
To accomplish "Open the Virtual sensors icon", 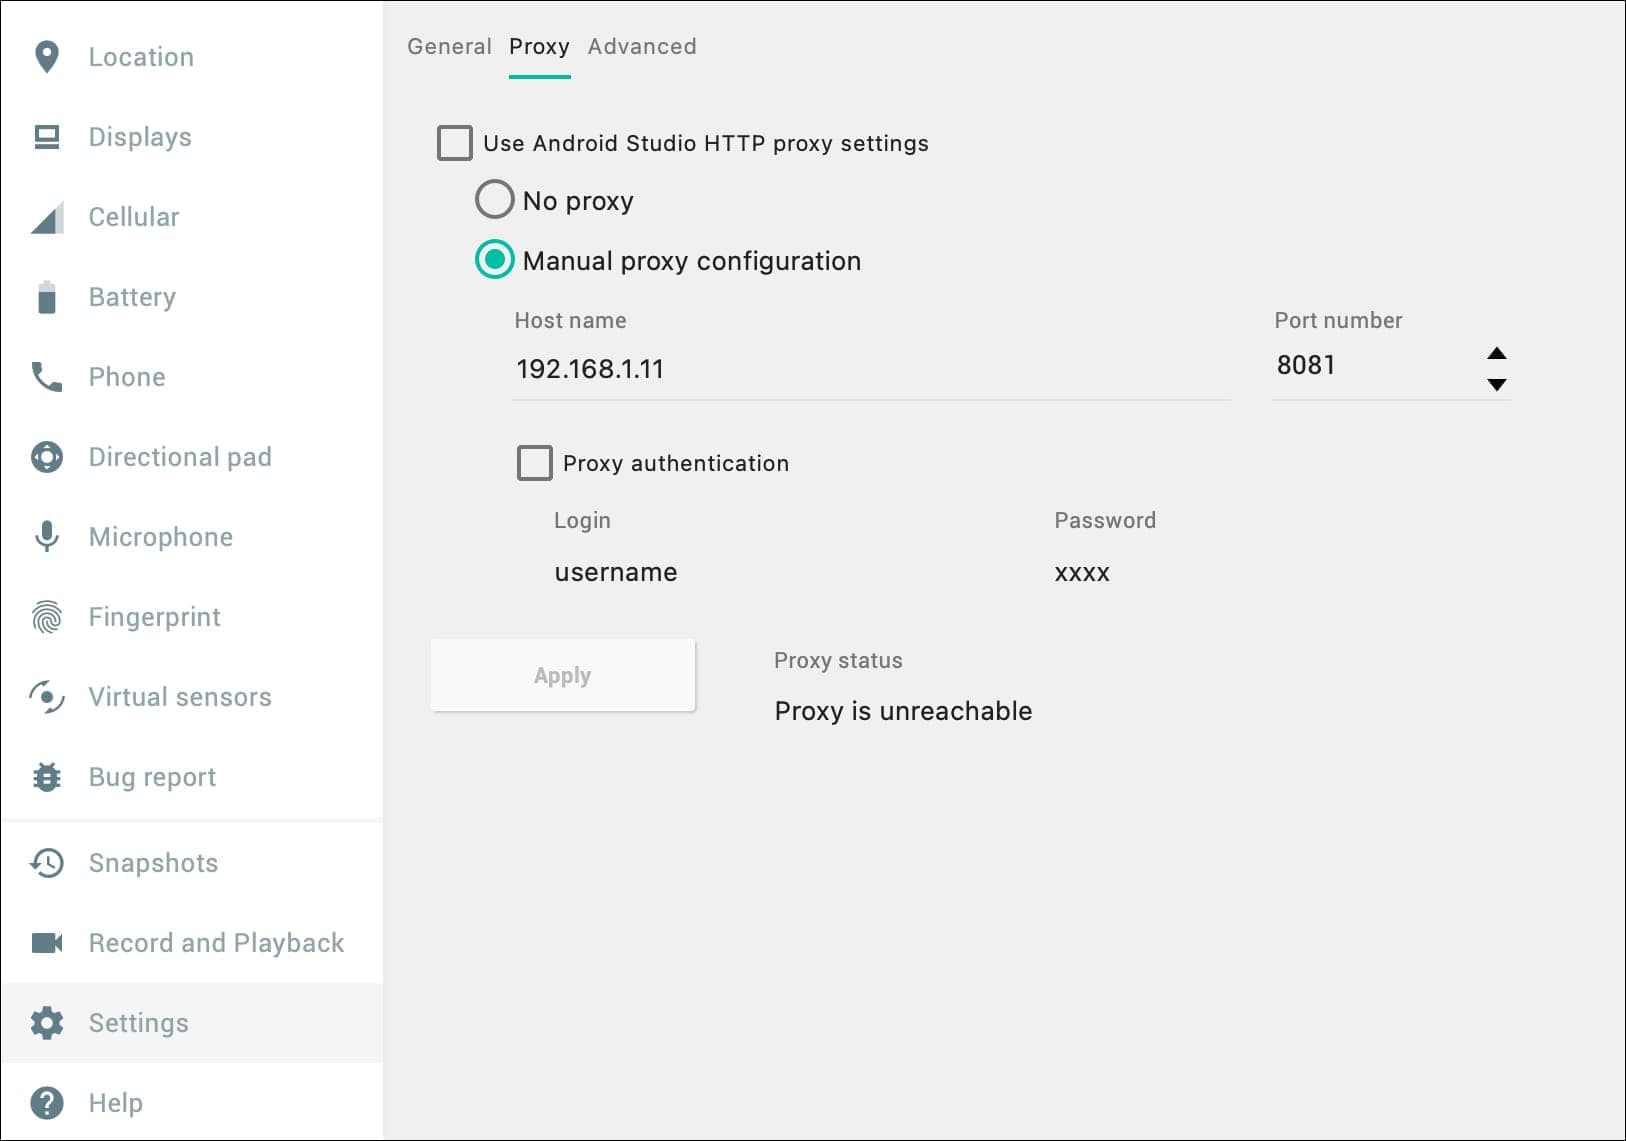I will 46,697.
